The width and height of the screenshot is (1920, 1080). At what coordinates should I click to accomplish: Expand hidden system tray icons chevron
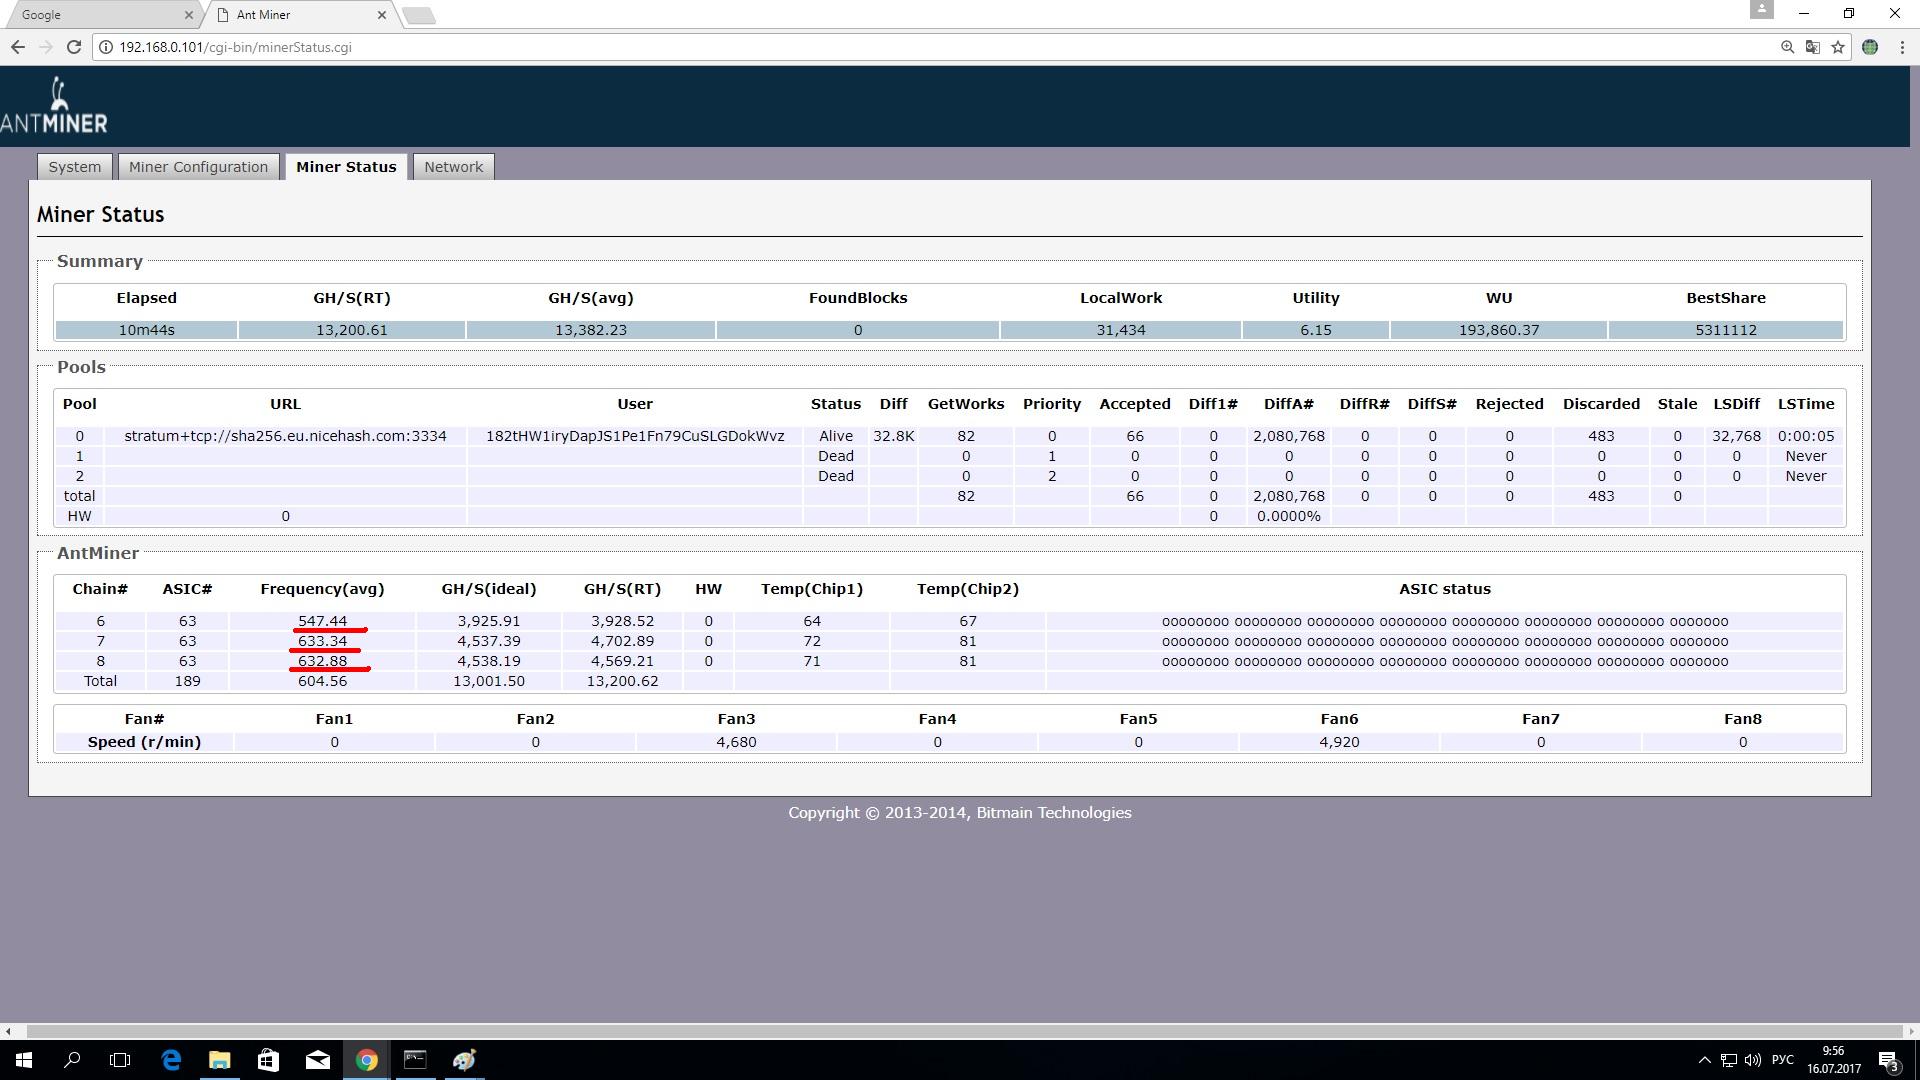click(1704, 1060)
